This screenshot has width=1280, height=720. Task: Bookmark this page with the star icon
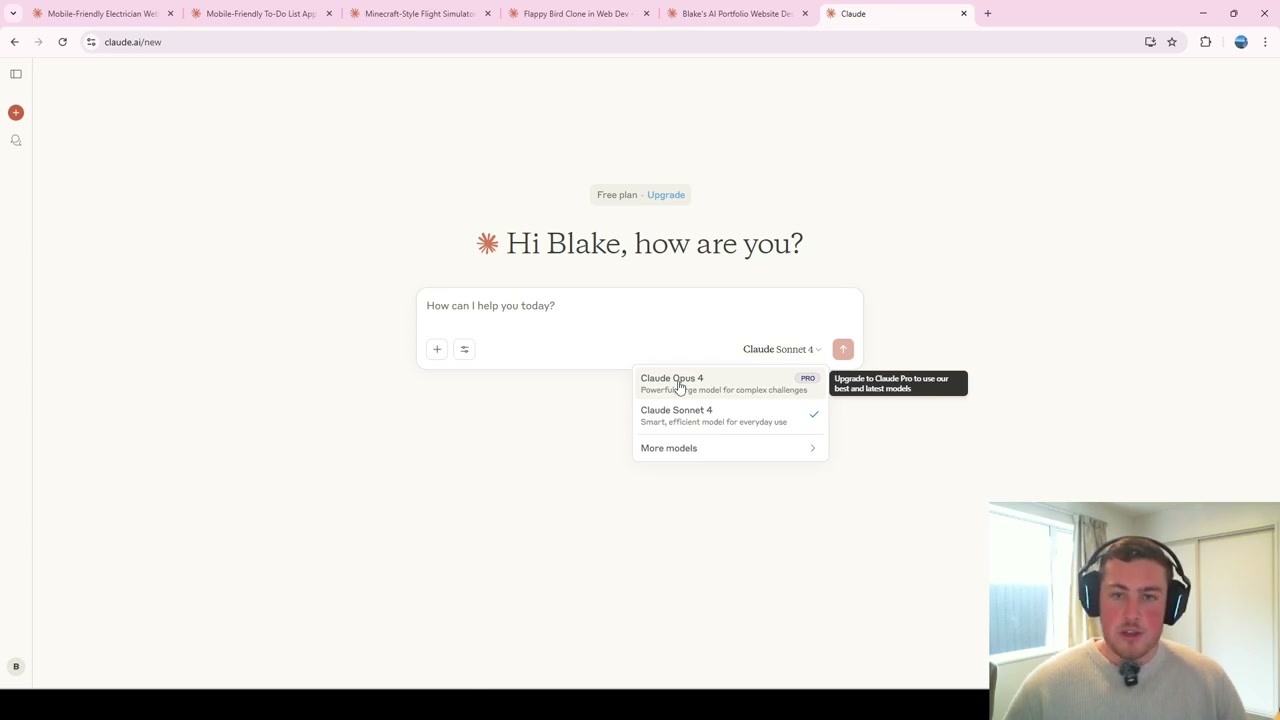1172,42
